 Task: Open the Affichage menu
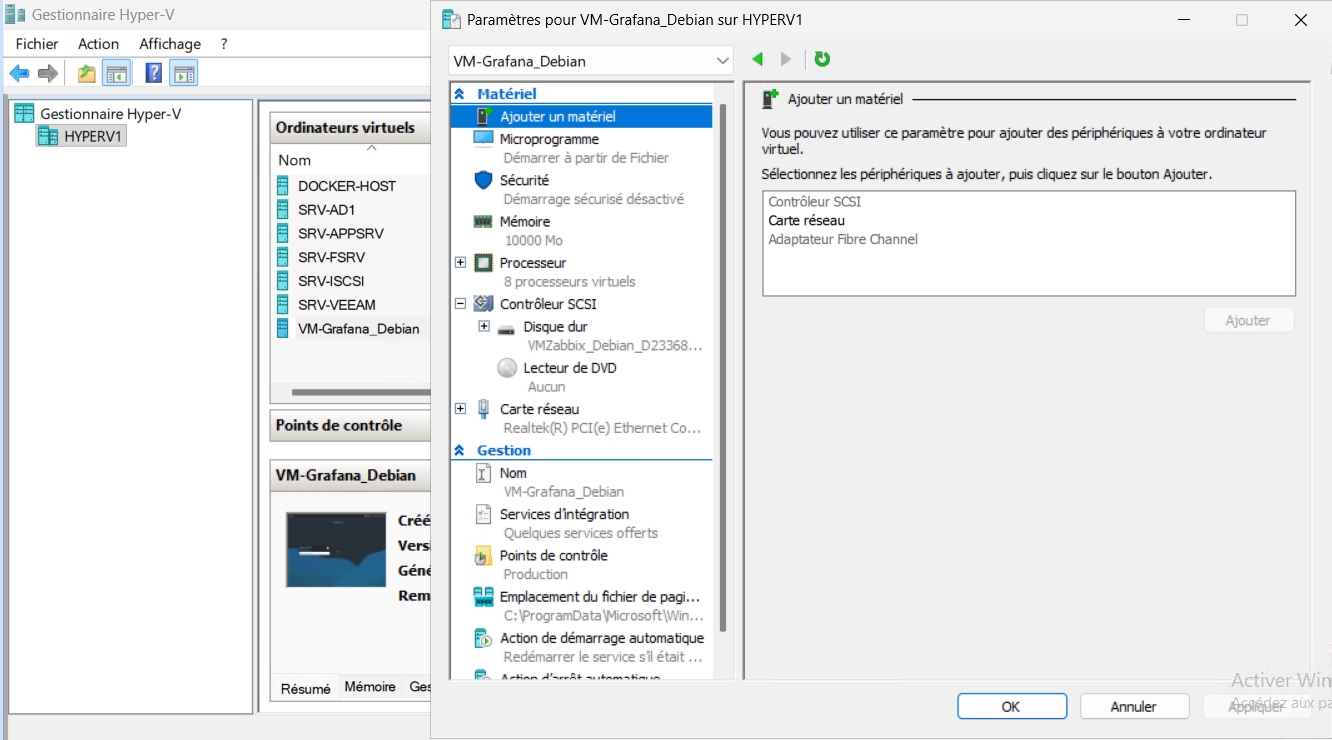[x=170, y=44]
